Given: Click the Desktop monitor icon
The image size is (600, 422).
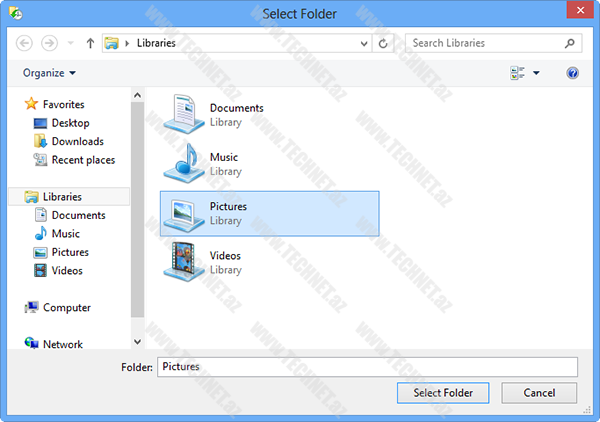Looking at the screenshot, I should (40, 123).
